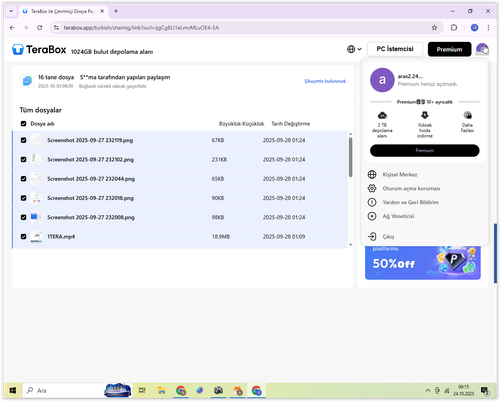
Task: Select Çıkış to log out
Action: (x=388, y=237)
